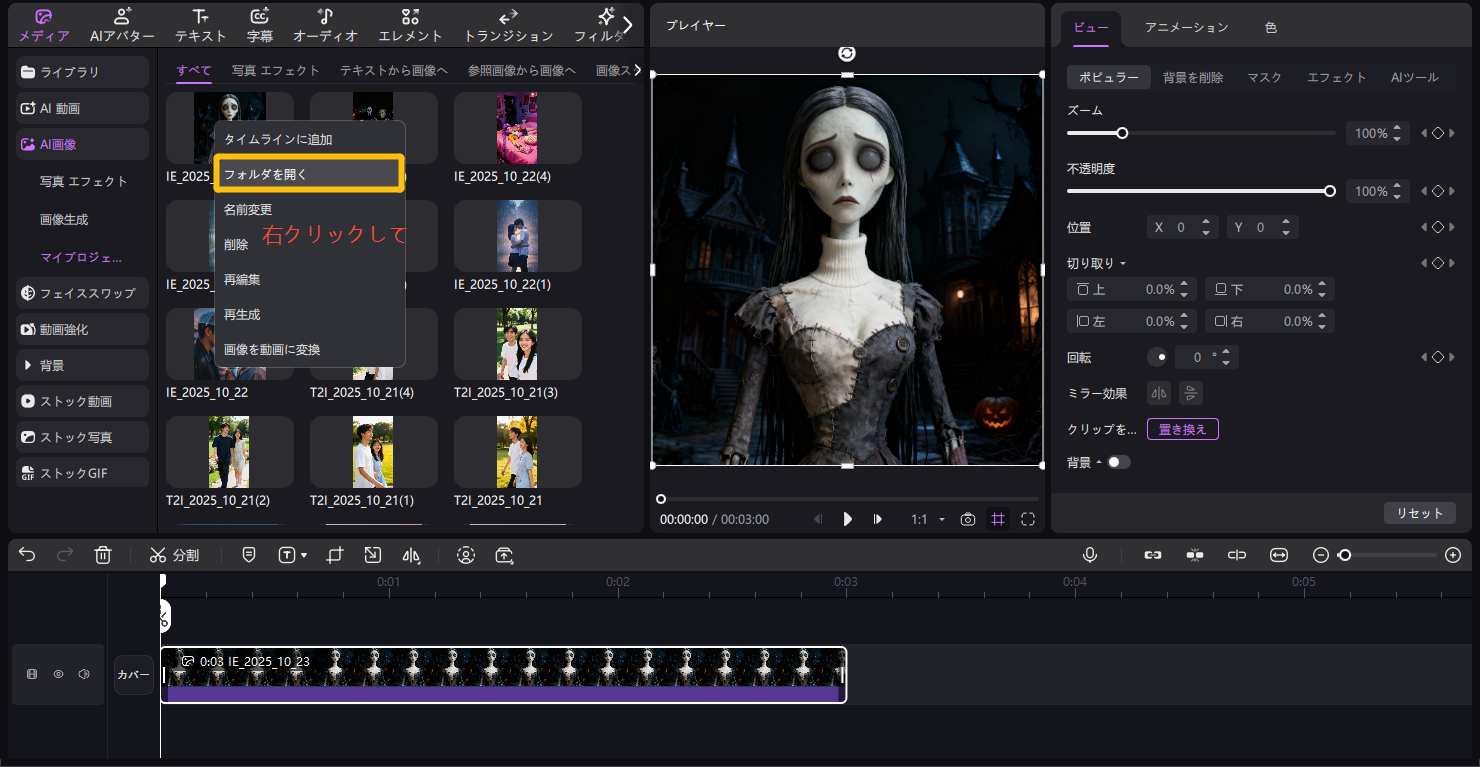Enter fullscreen preview in player

(1027, 519)
